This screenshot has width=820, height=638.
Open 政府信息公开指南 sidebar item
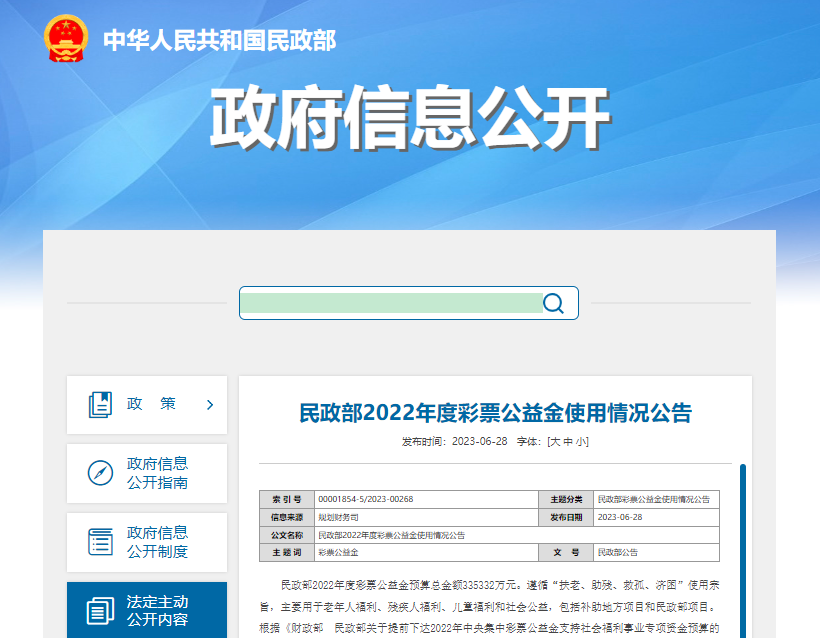147,473
